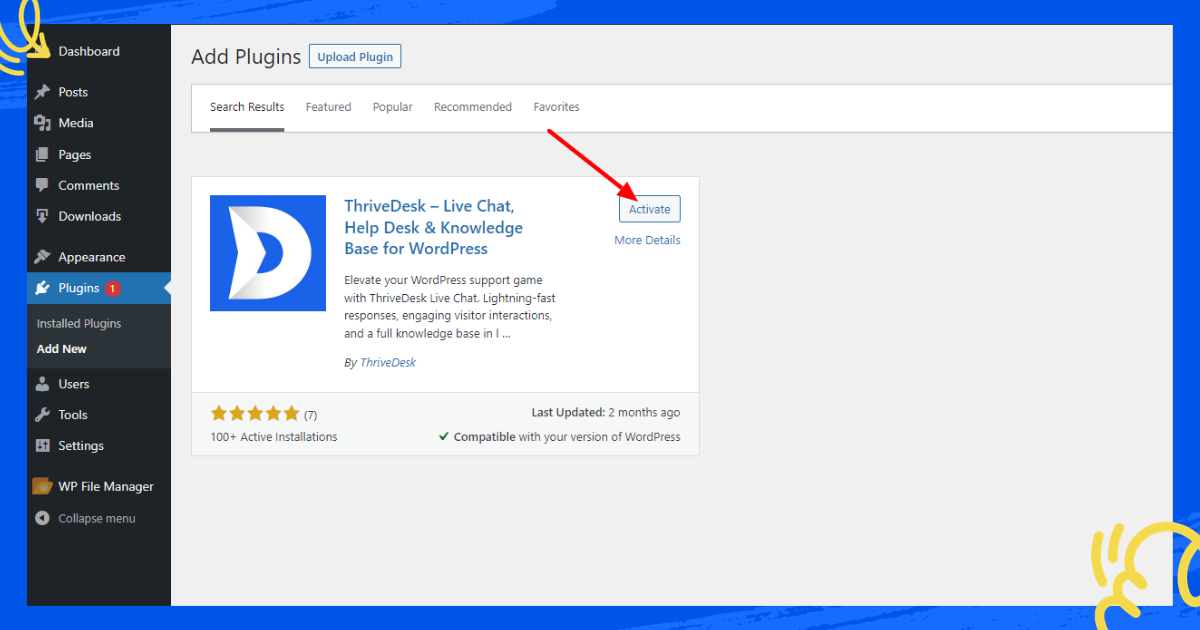Click the Tools wrench icon
The height and width of the screenshot is (630, 1200).
coord(42,415)
